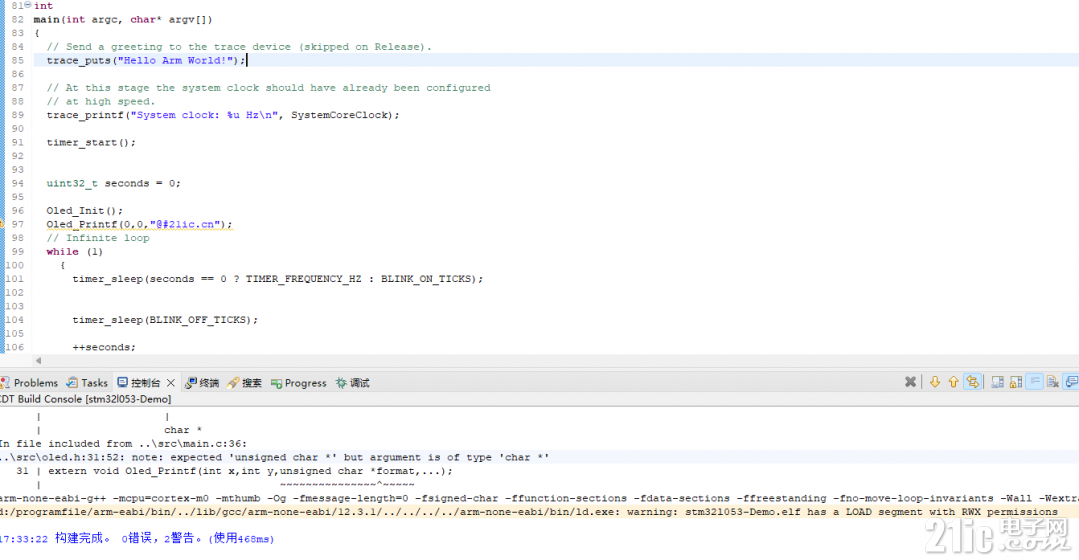Select the 控制台 console tab

tap(145, 383)
